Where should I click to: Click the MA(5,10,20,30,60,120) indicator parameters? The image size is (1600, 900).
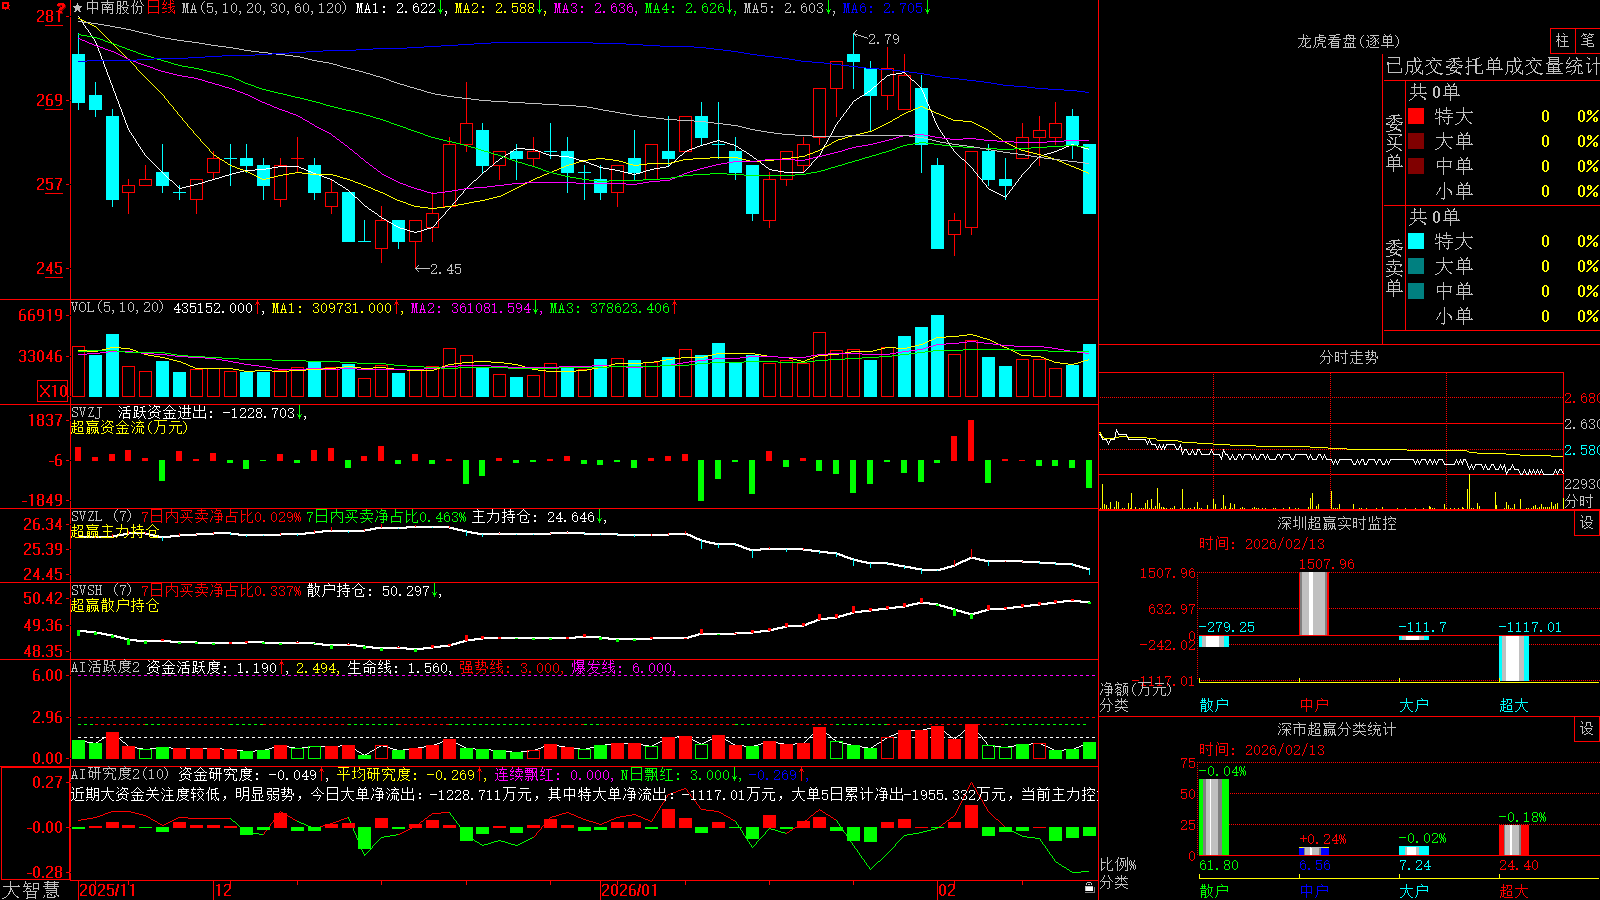(x=265, y=8)
